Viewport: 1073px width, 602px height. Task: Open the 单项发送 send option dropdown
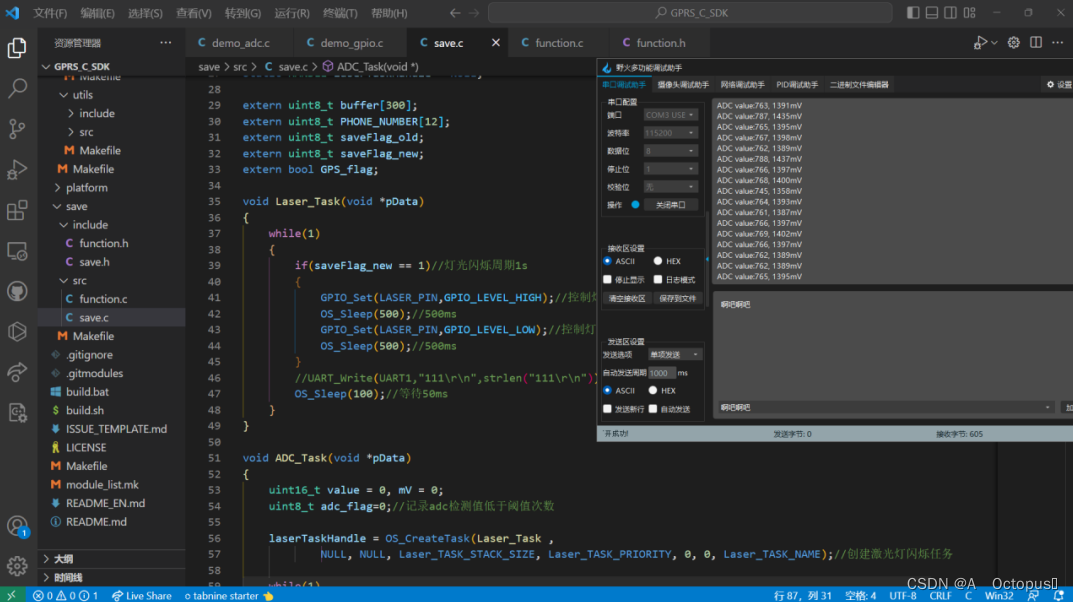point(674,354)
